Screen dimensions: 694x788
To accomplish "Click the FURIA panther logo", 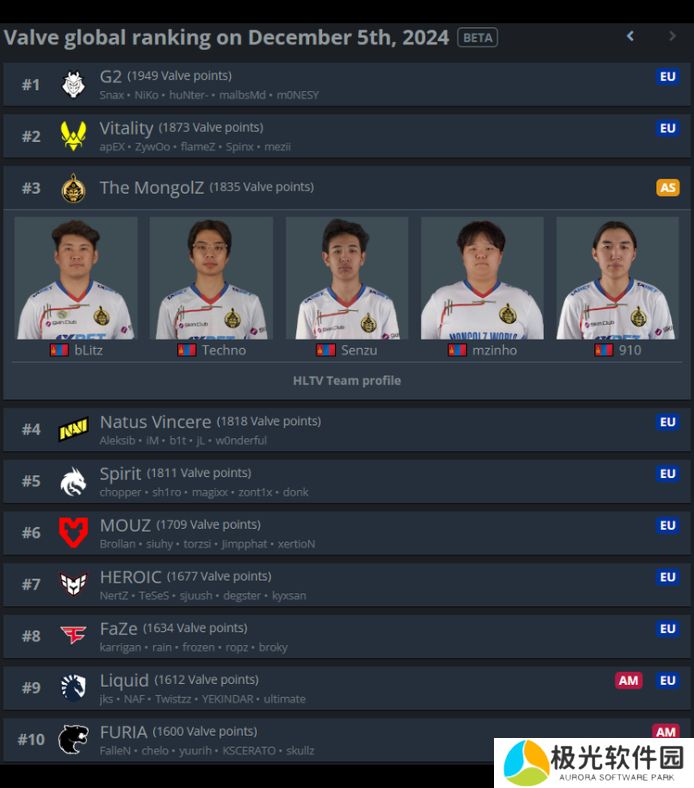I will [x=73, y=739].
